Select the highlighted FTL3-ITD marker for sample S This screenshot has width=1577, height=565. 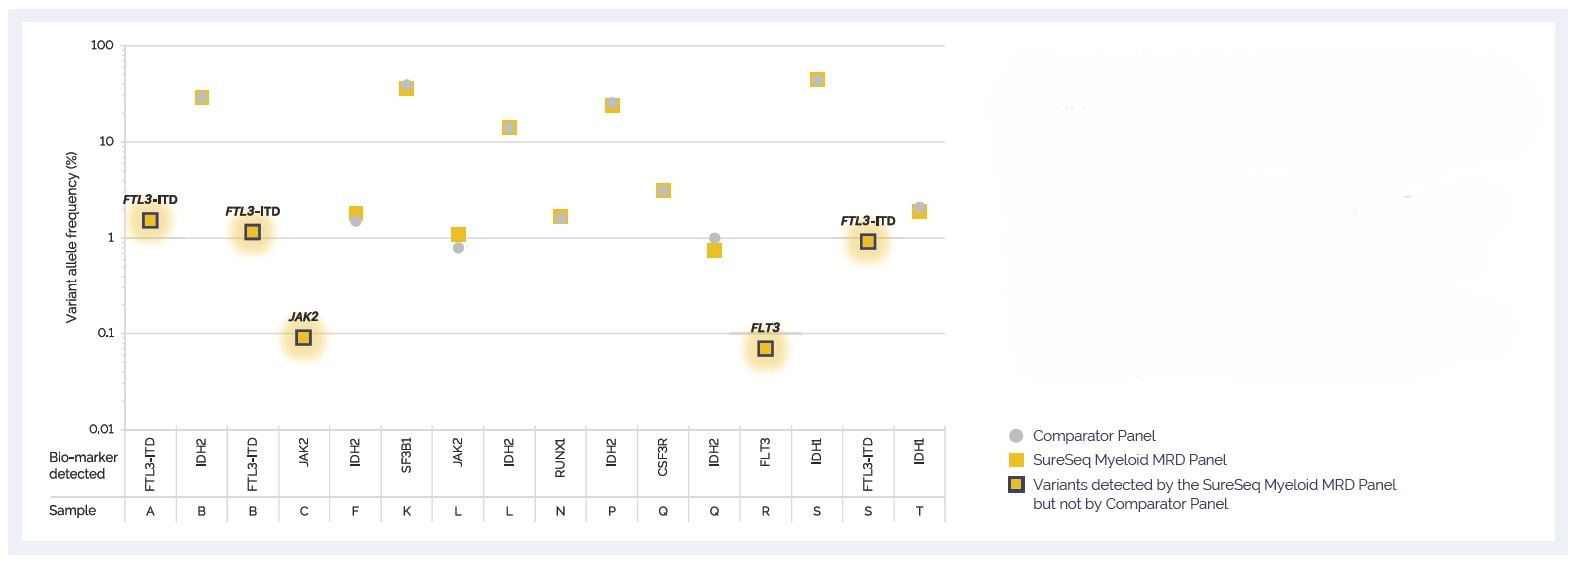[868, 242]
